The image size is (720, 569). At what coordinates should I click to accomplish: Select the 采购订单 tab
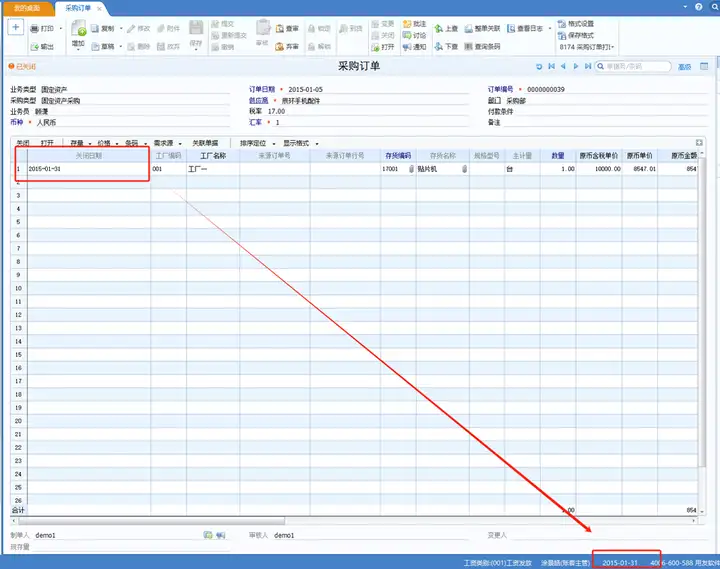[78, 8]
